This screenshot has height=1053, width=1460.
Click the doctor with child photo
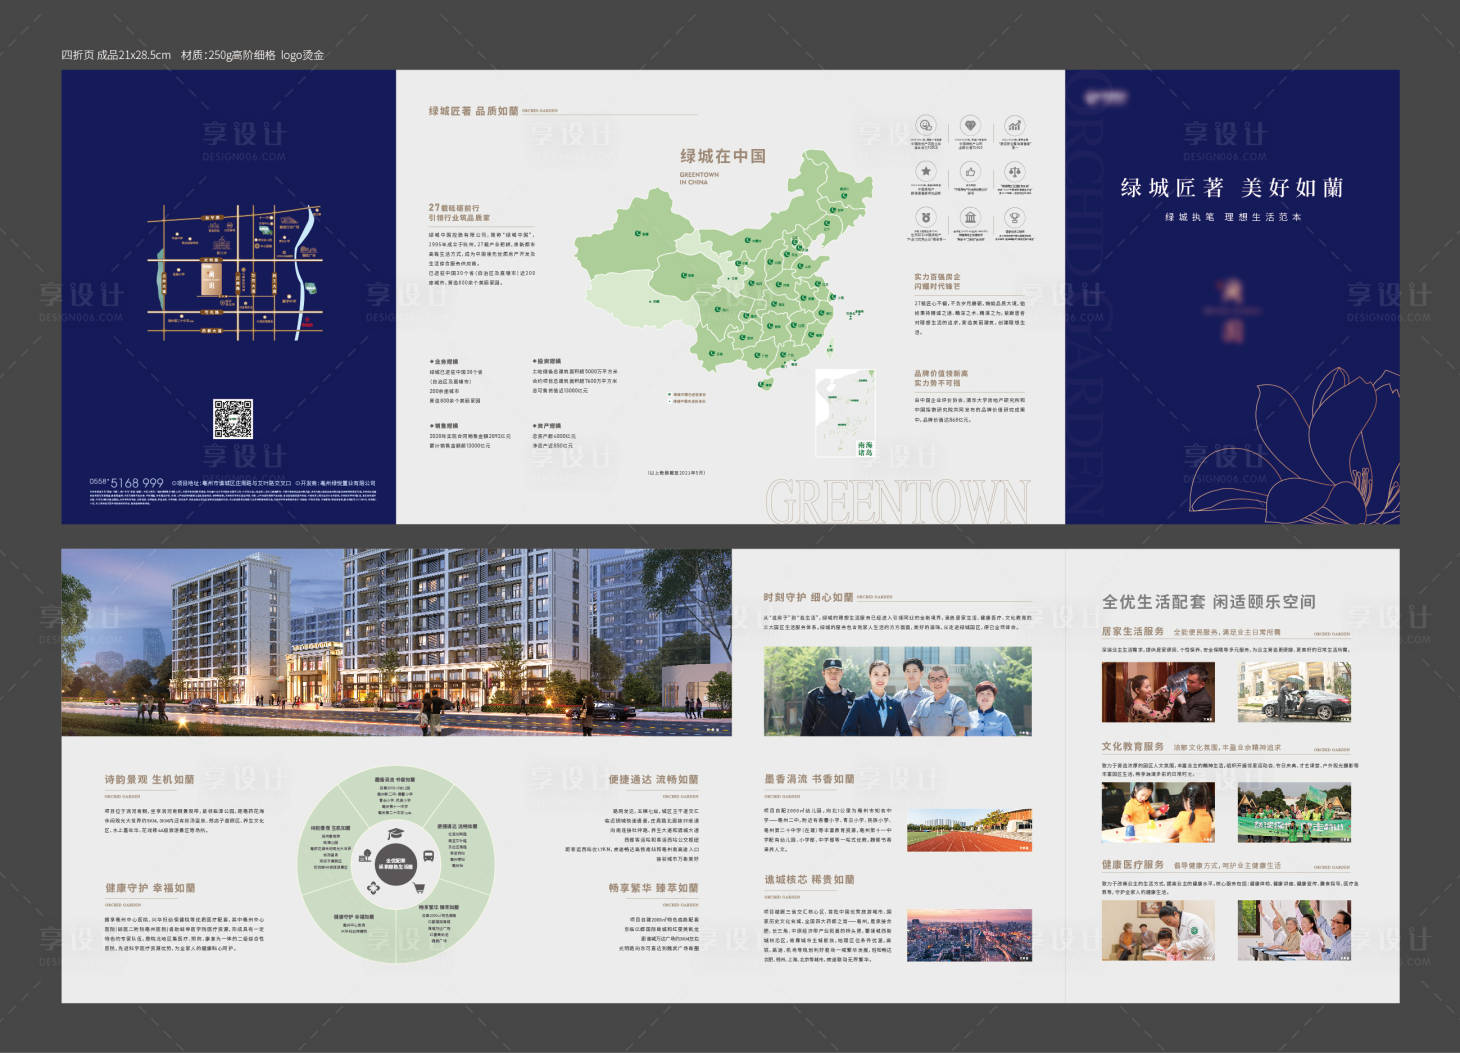pos(1158,930)
